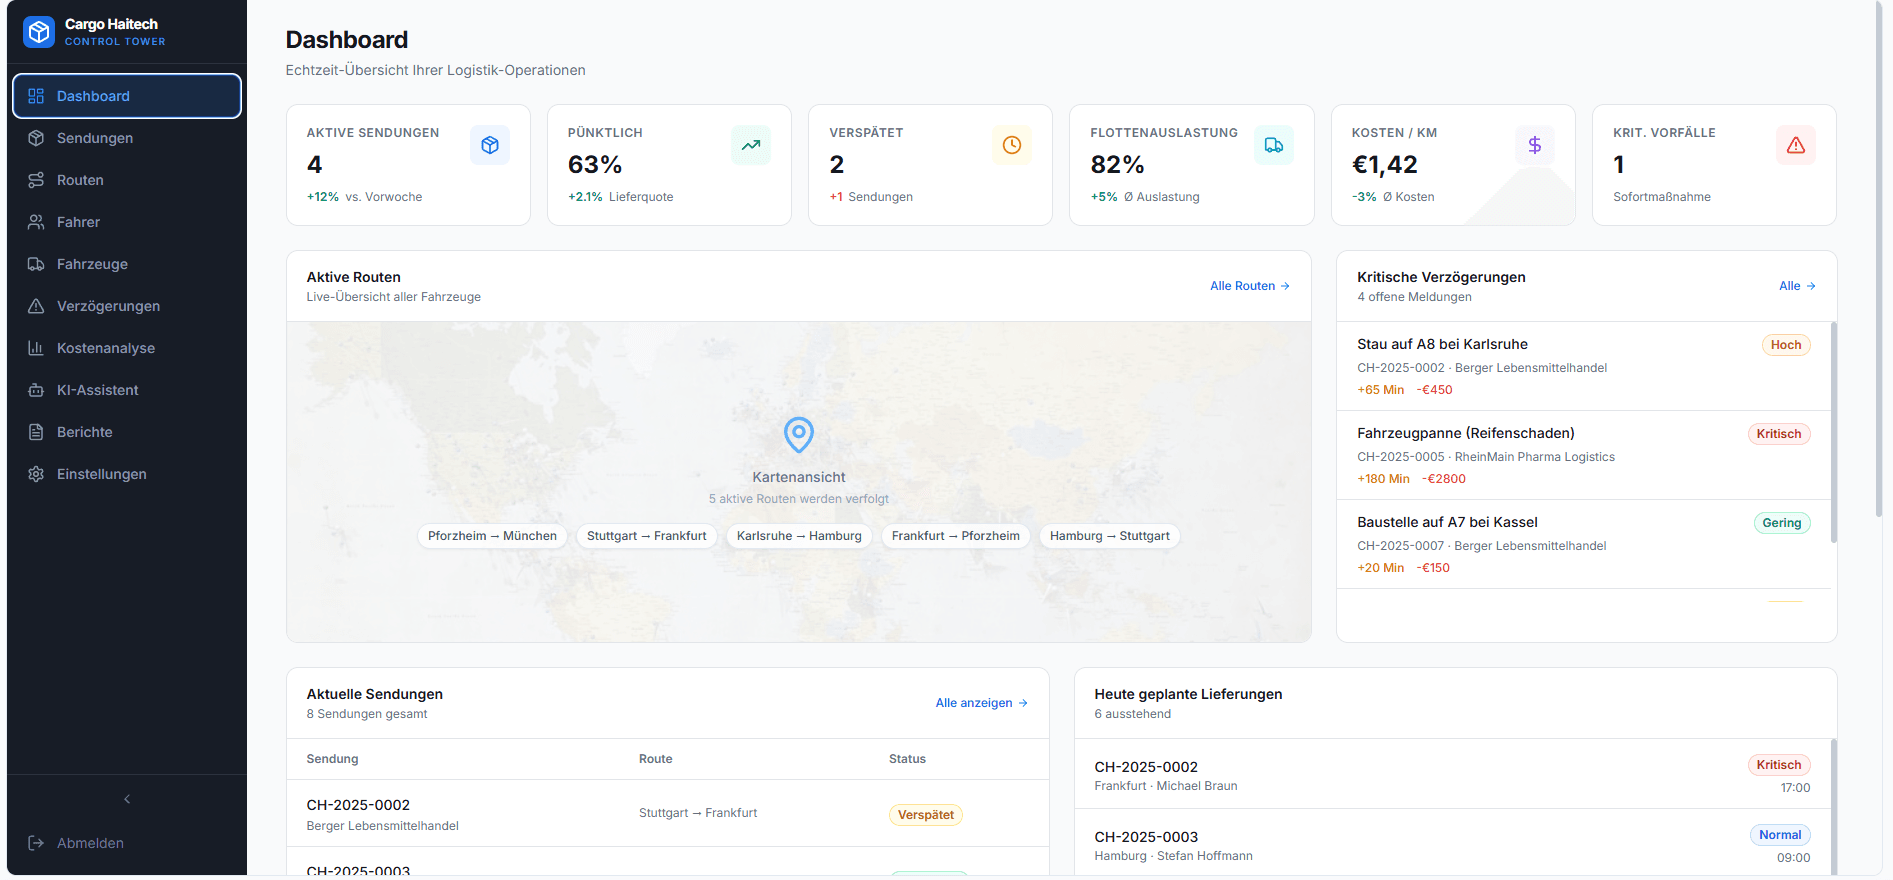The height and width of the screenshot is (880, 1893).
Task: Click the 82% Flottenauslastung value
Action: pos(1117,164)
